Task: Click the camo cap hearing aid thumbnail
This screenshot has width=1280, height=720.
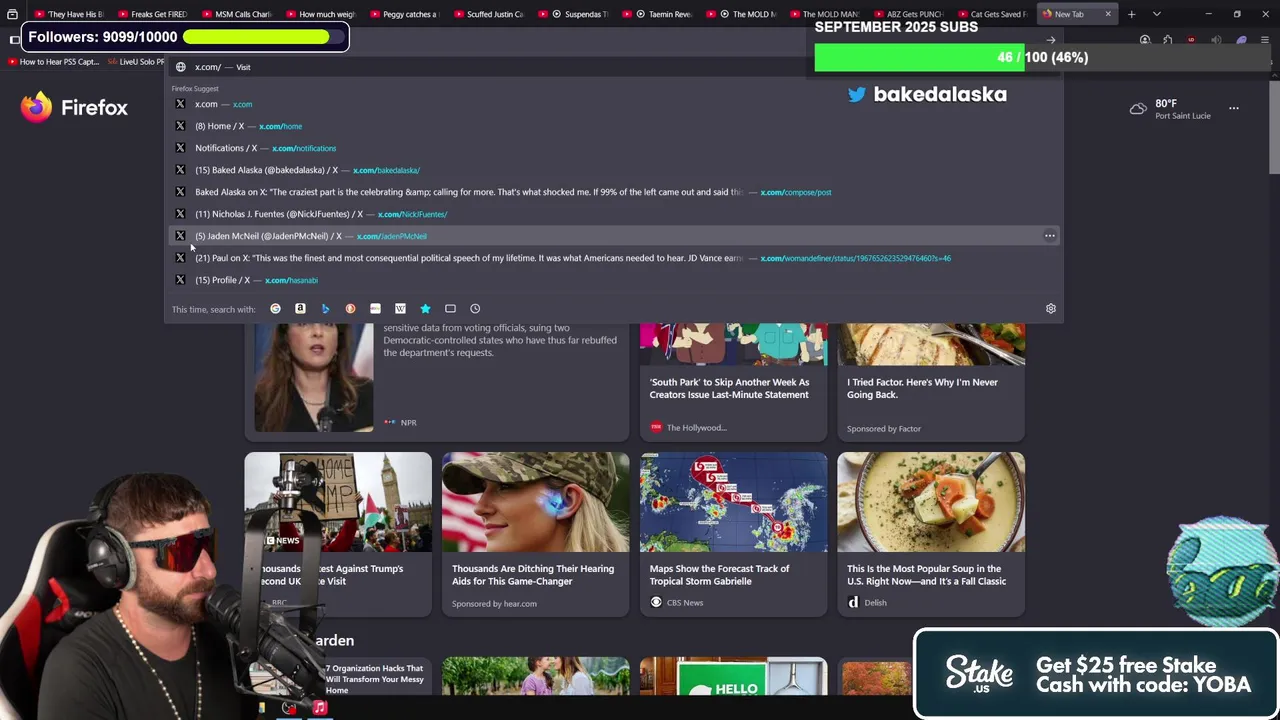Action: [x=535, y=502]
